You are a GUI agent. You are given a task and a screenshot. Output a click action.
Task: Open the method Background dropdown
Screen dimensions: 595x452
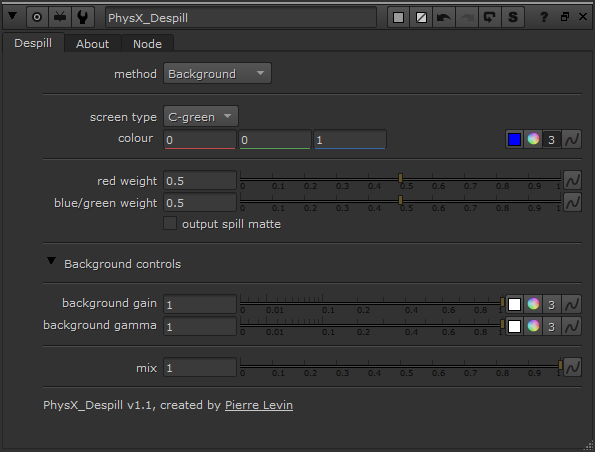click(x=217, y=74)
